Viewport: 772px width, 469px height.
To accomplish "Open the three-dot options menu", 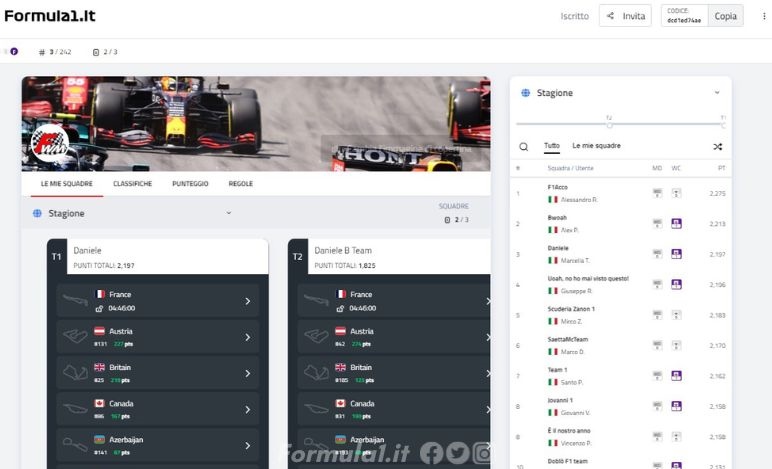I will point(763,16).
